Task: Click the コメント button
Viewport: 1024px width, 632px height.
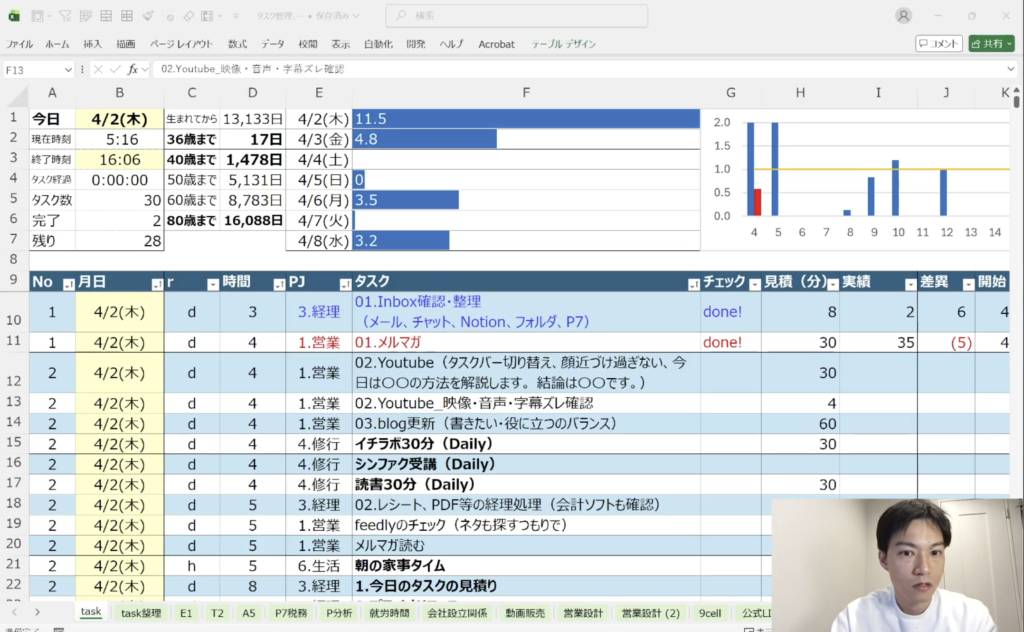Action: [938, 44]
